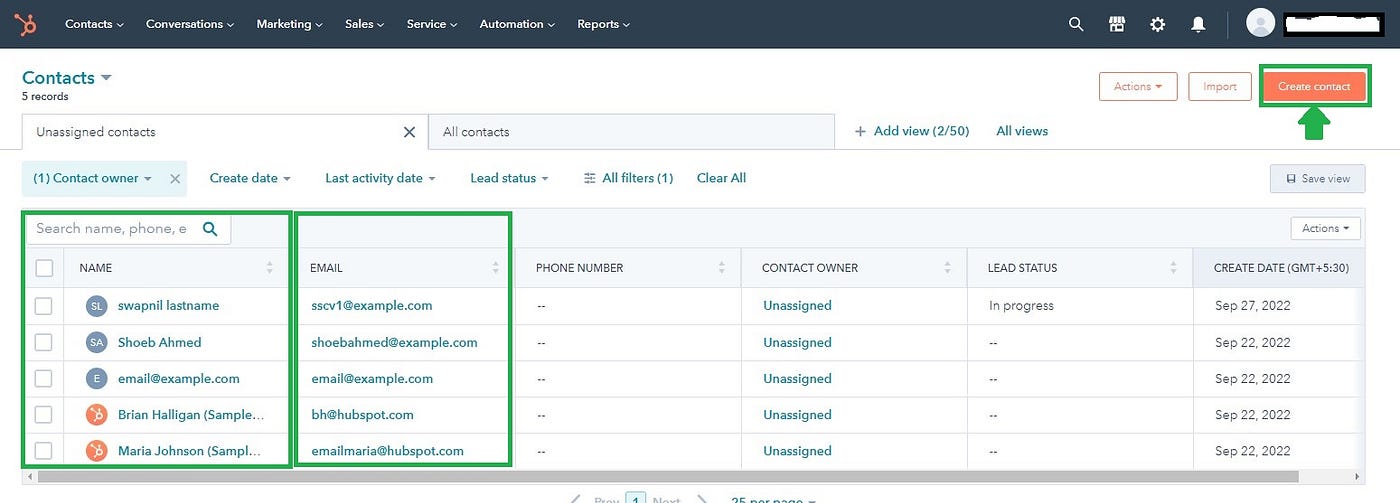The height and width of the screenshot is (503, 1400).
Task: Click the Save view button
Action: tap(1317, 179)
